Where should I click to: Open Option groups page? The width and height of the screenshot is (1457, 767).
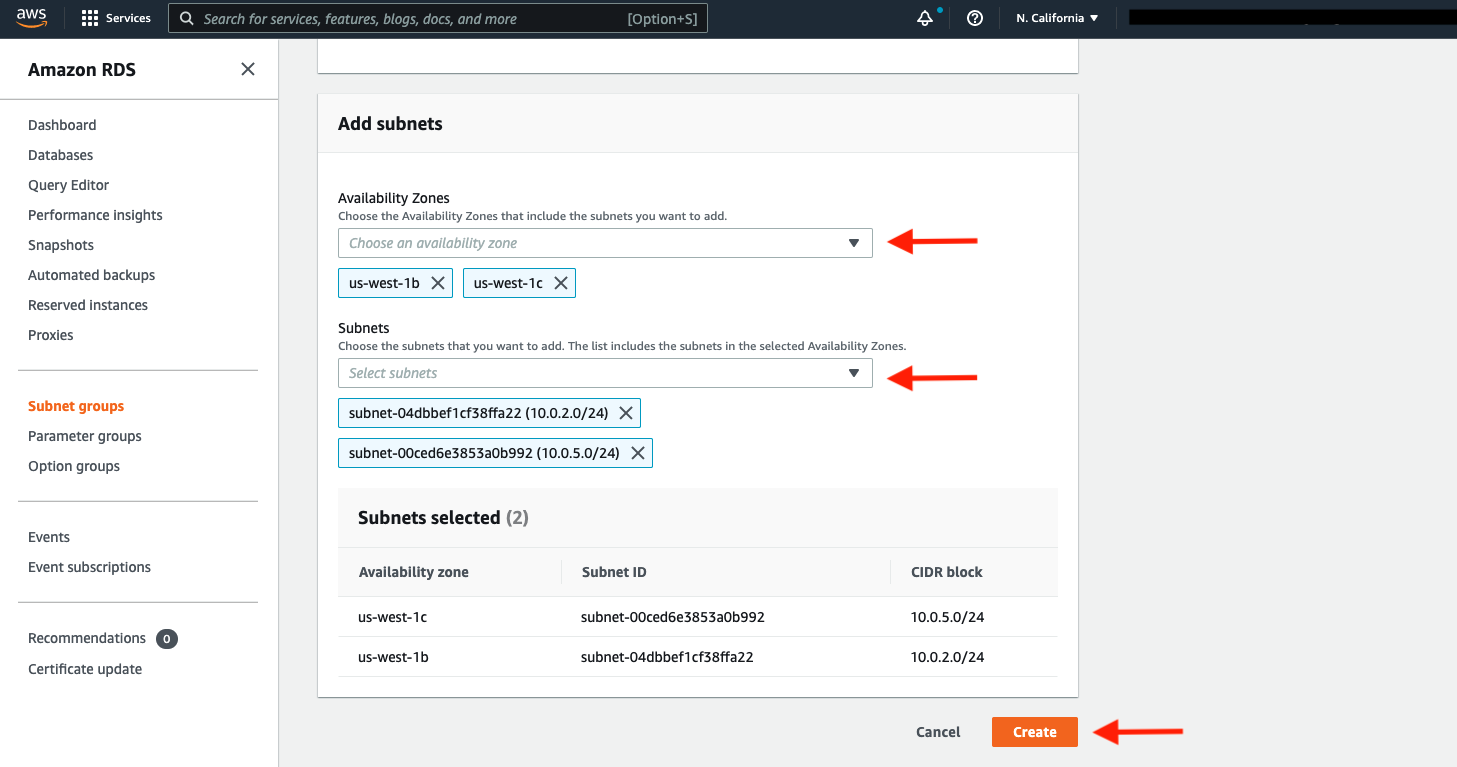pos(74,466)
